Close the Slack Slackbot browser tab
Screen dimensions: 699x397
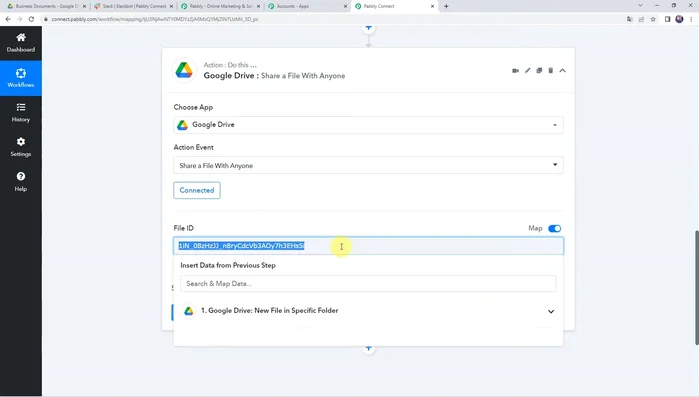[x=171, y=6]
